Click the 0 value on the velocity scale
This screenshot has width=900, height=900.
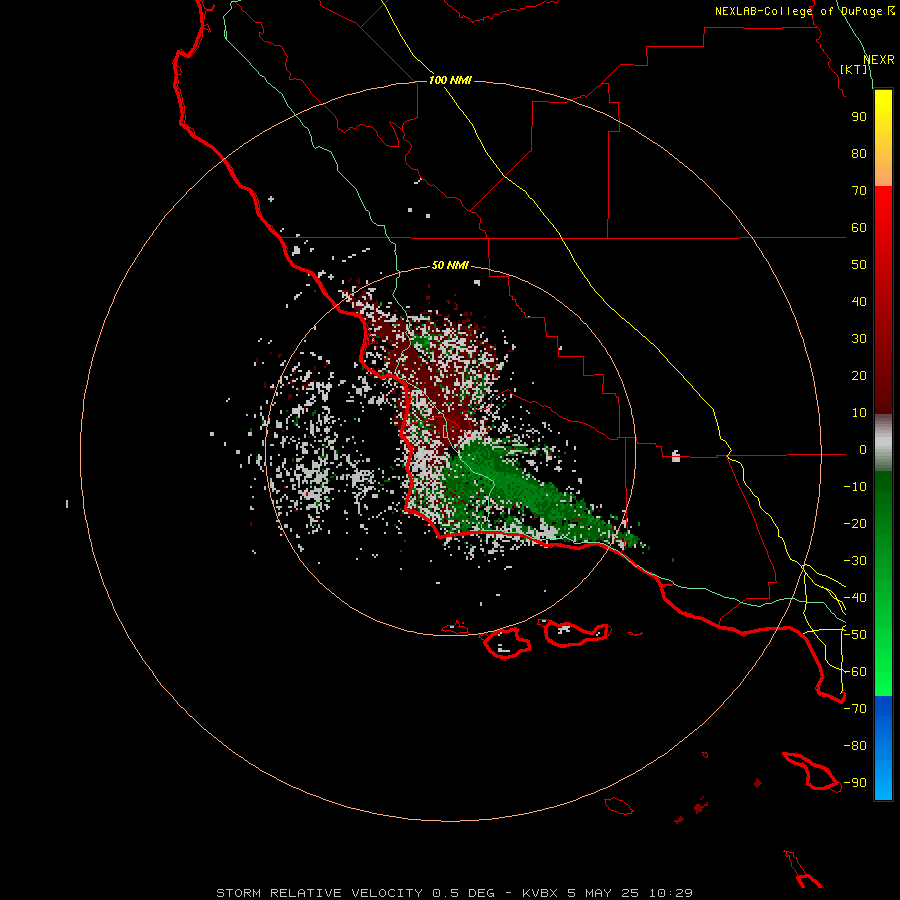[x=863, y=450]
